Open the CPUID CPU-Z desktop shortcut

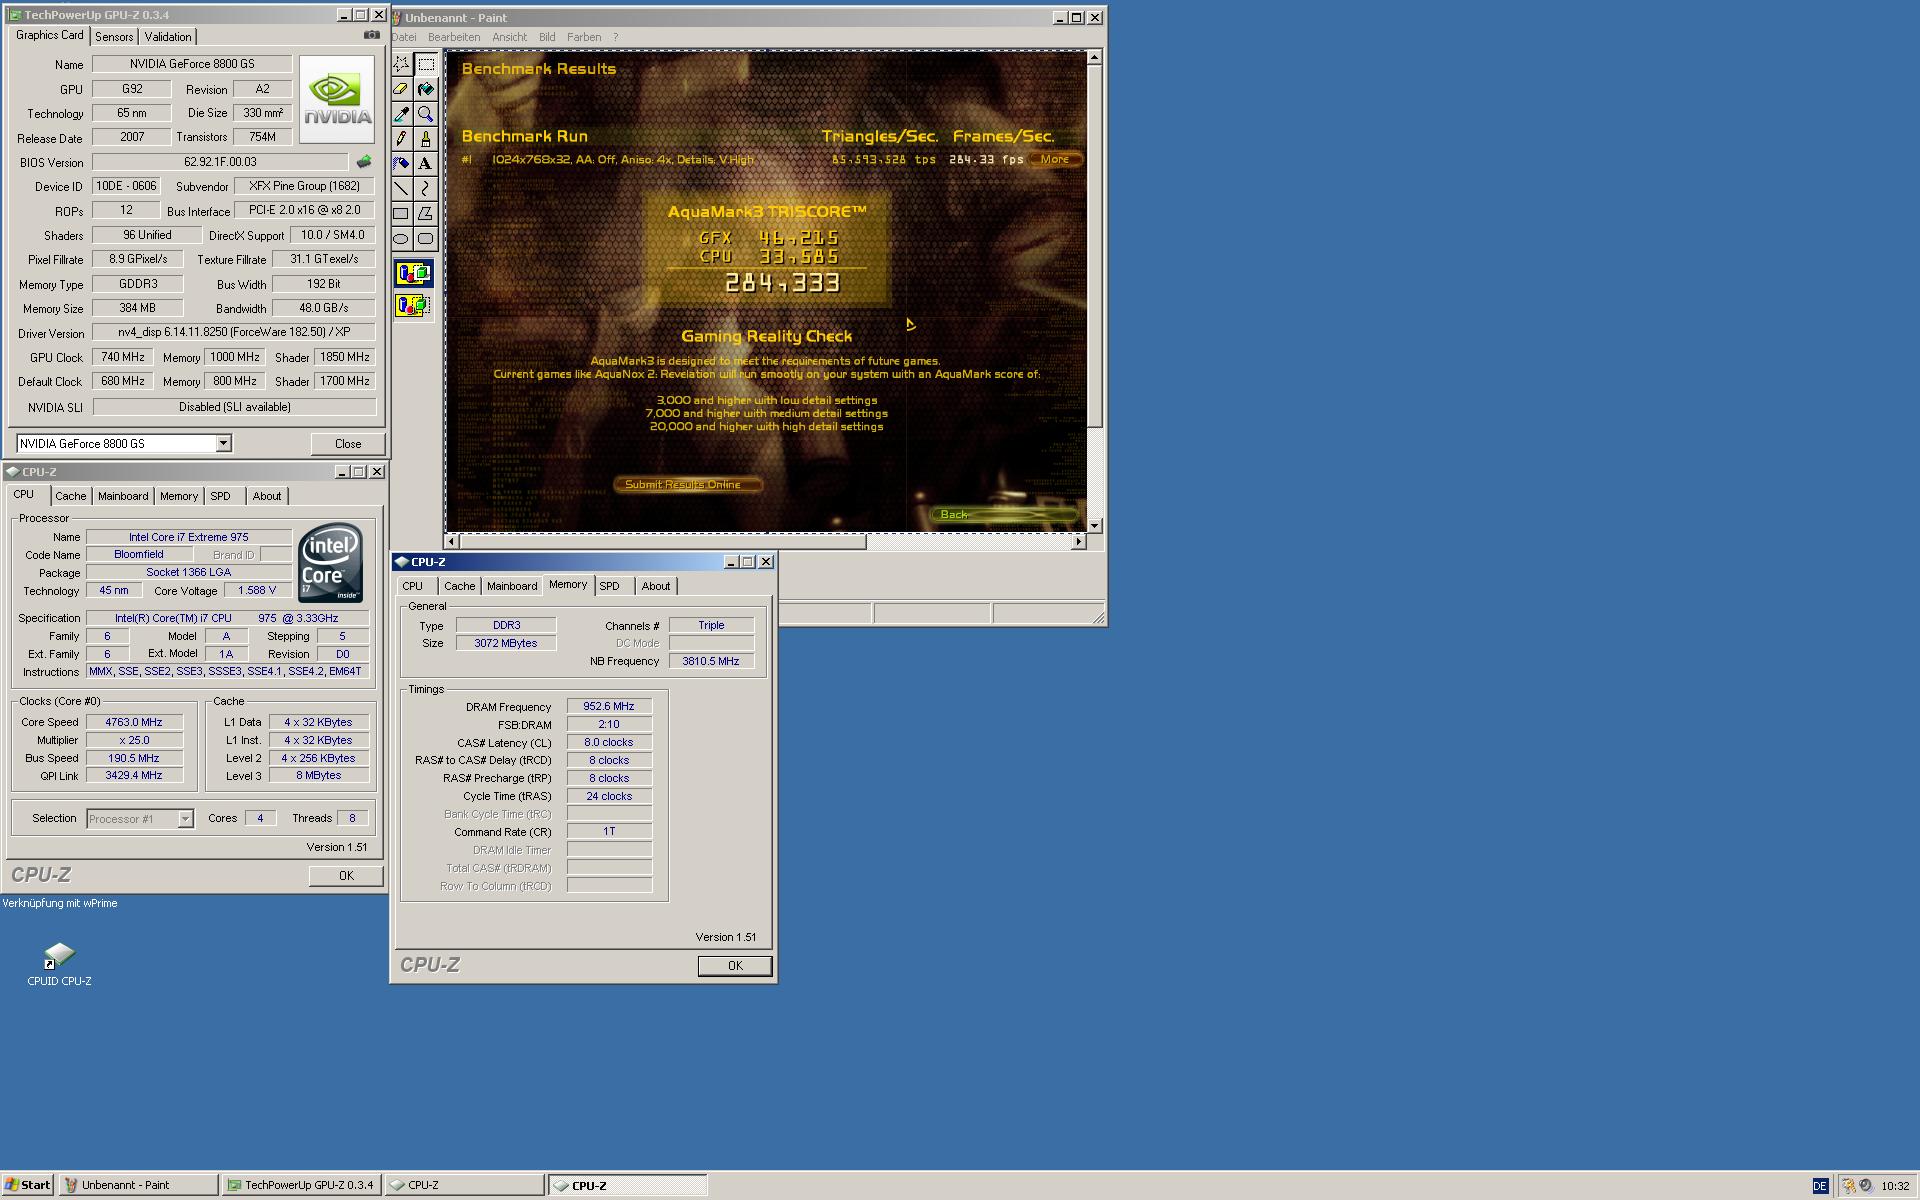pos(59,964)
